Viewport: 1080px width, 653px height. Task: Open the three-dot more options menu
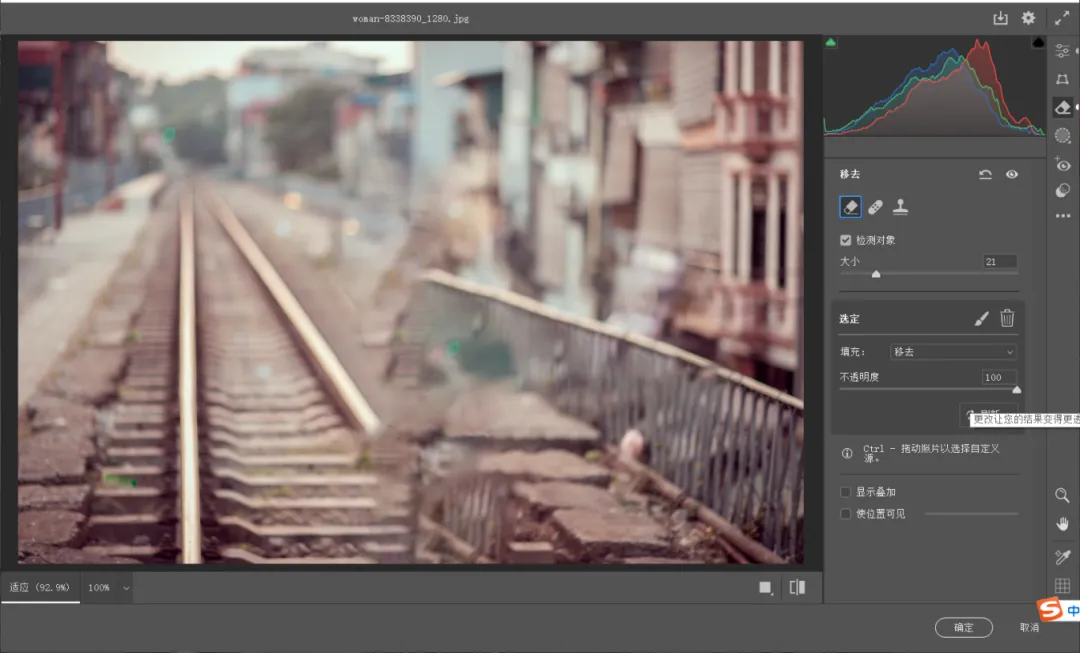pyautogui.click(x=1063, y=218)
